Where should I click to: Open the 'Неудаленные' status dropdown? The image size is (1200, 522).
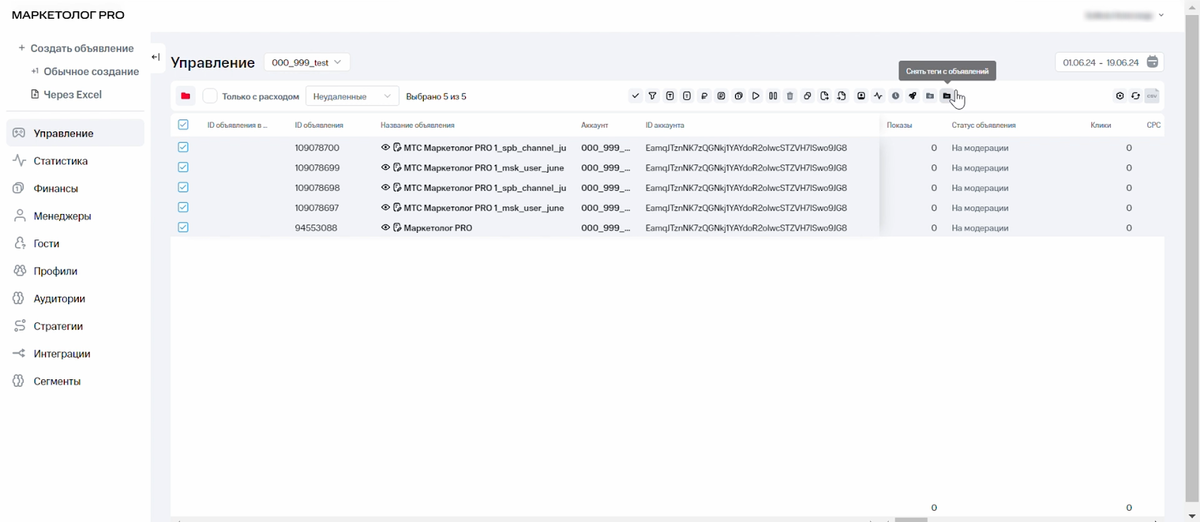pos(352,96)
